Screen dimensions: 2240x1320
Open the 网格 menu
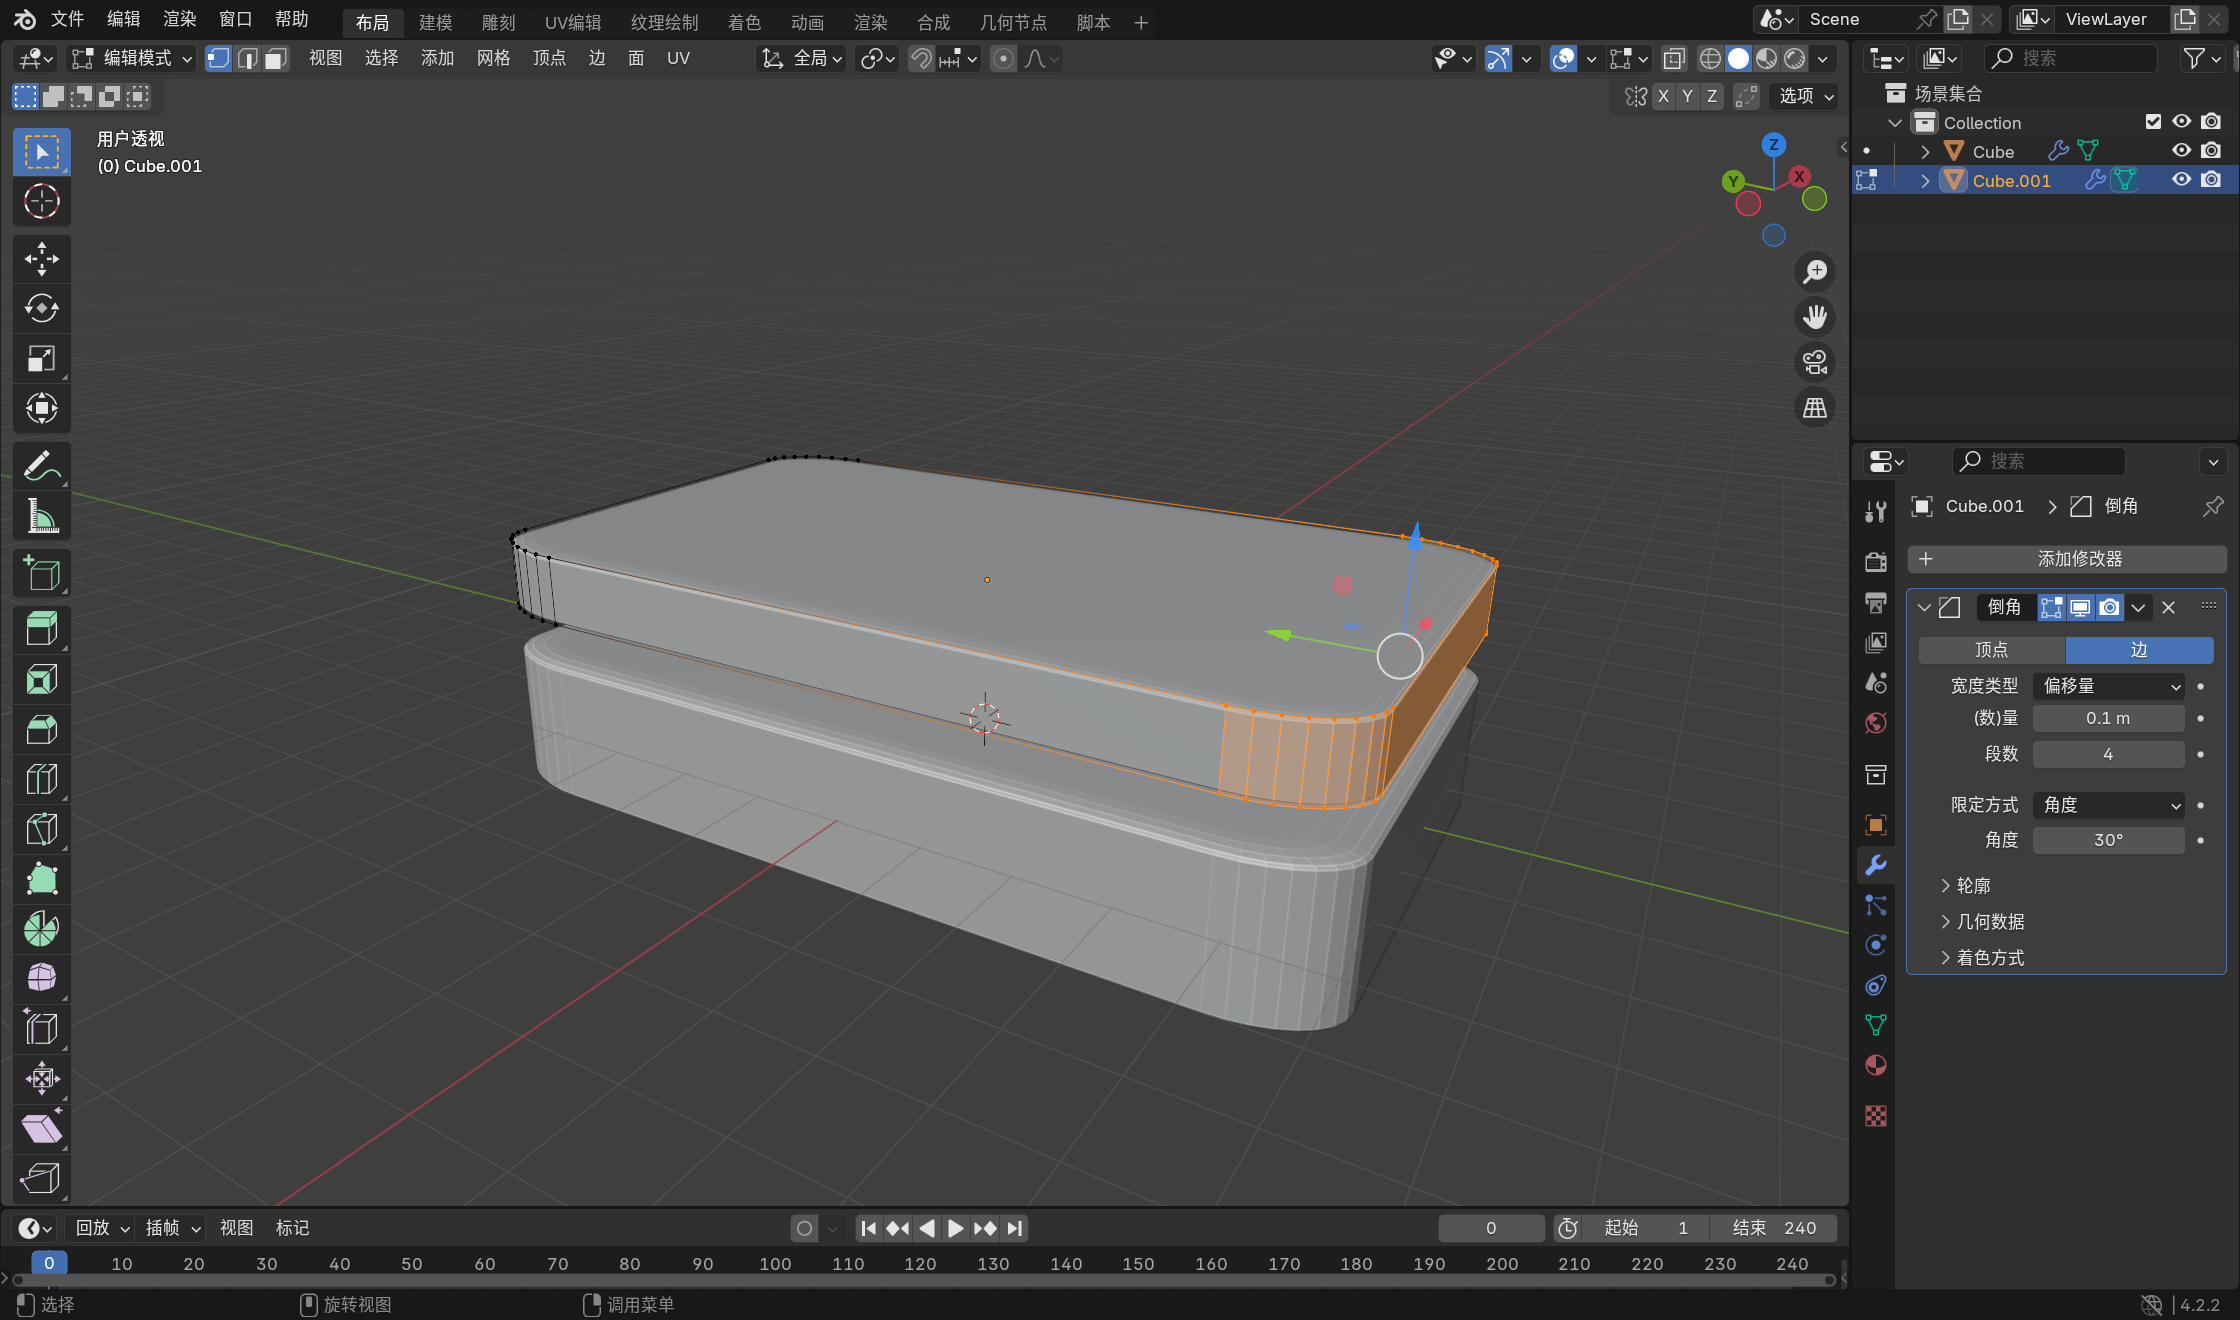(493, 59)
